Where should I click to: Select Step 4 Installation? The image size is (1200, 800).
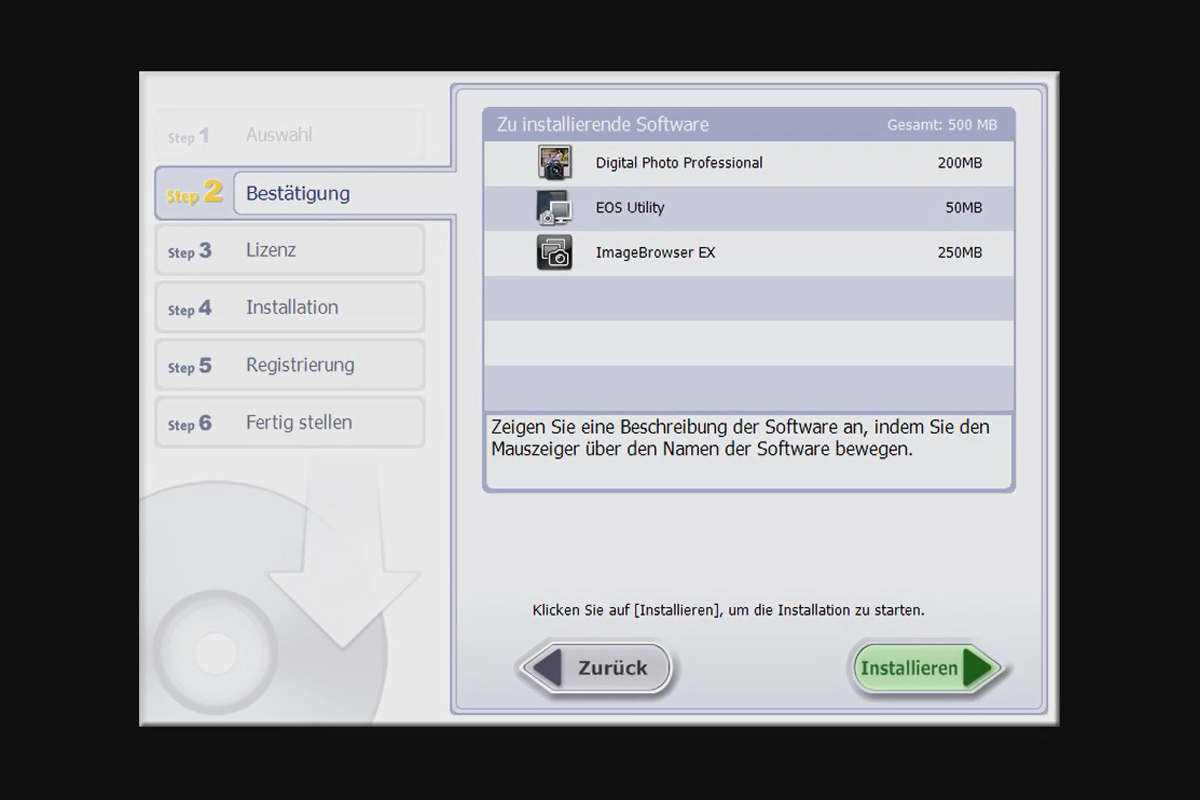[x=290, y=308]
